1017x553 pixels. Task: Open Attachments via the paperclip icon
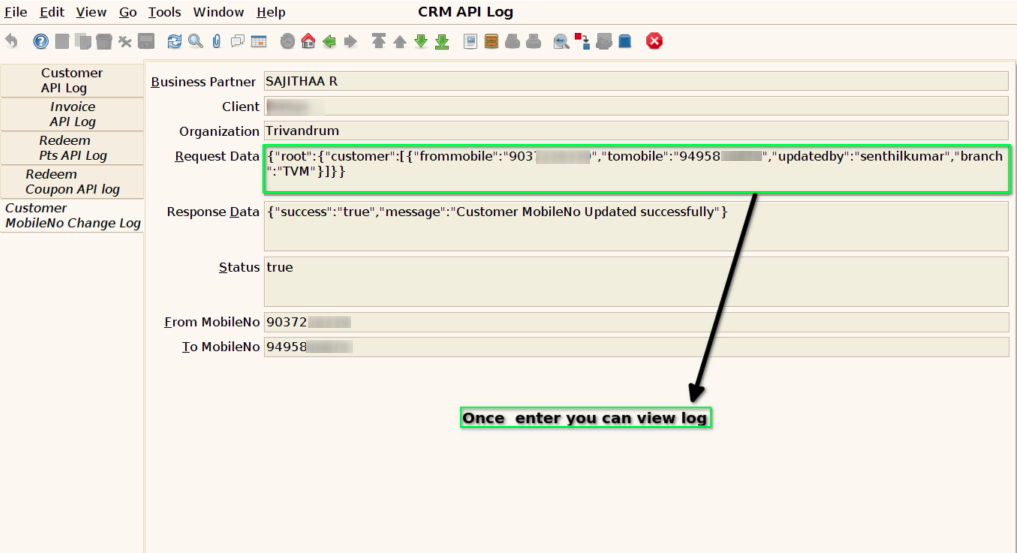[217, 41]
